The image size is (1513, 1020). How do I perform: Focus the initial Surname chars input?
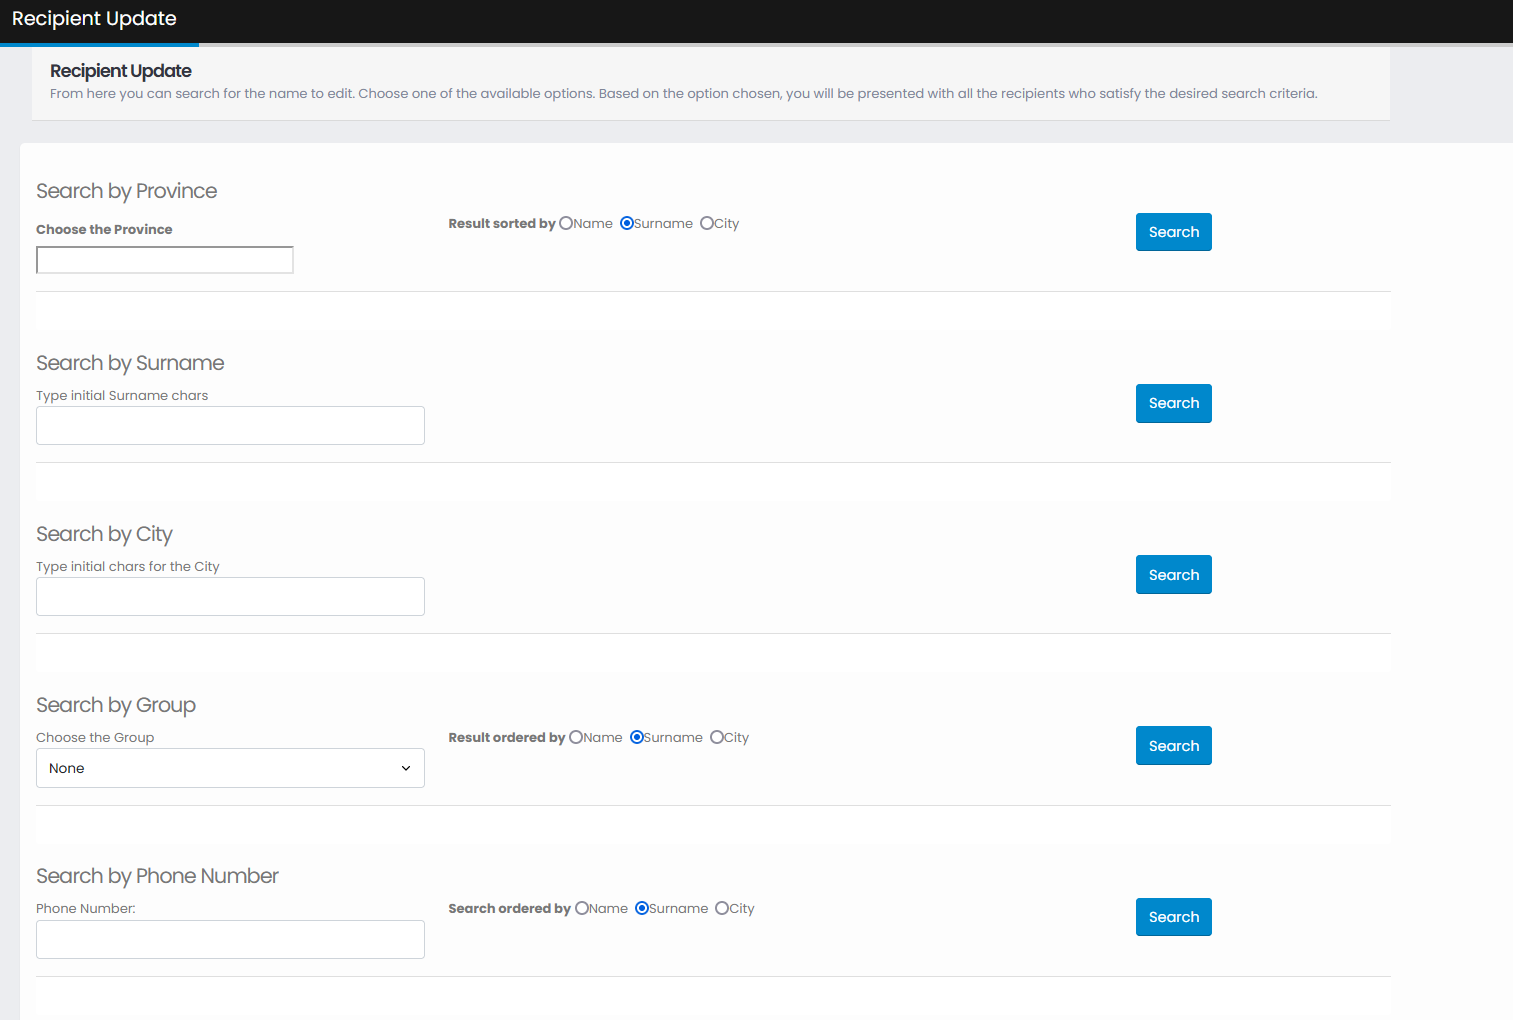pyautogui.click(x=230, y=426)
